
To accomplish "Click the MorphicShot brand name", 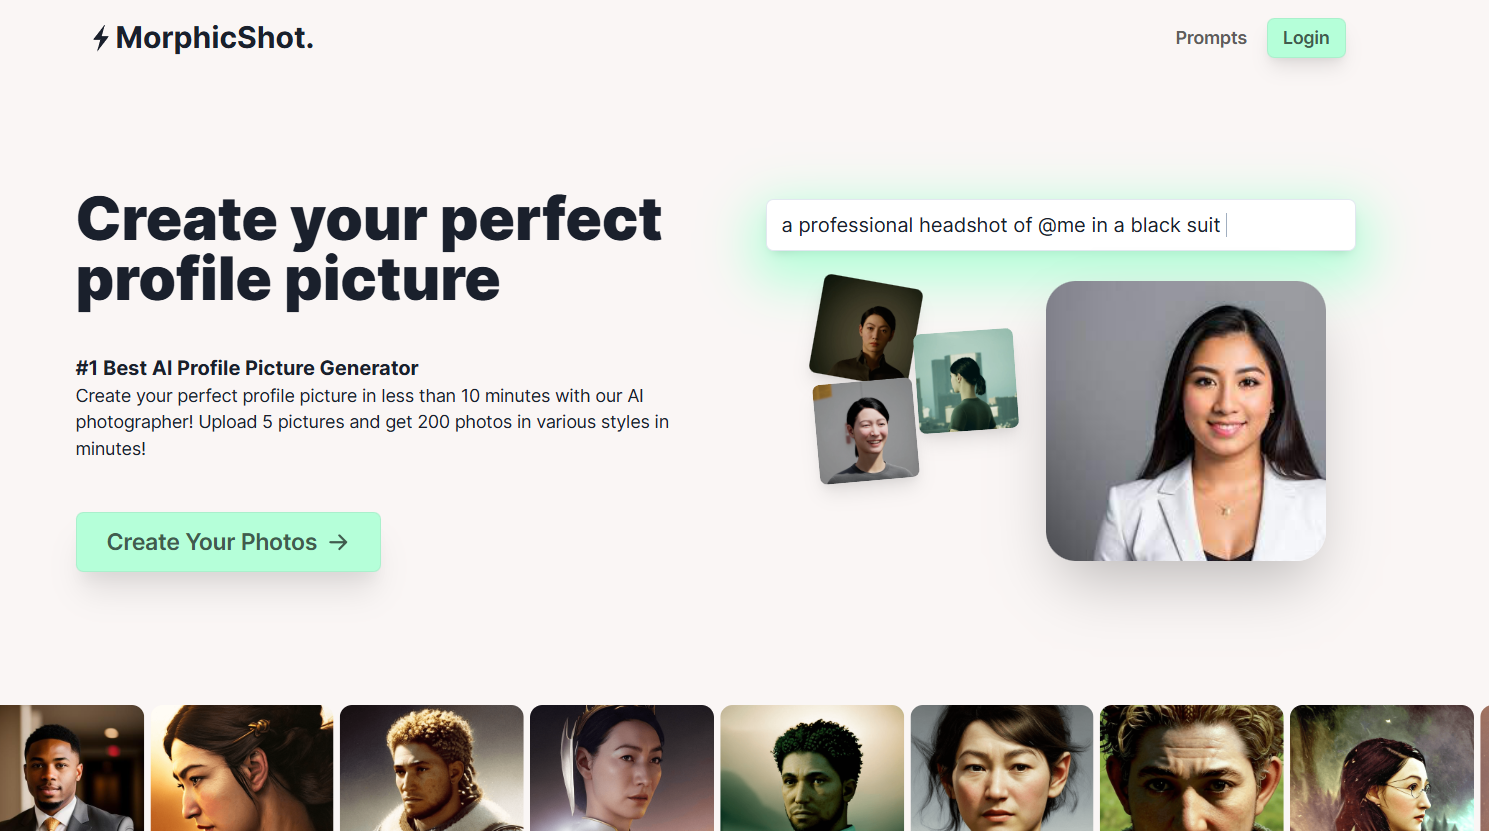I will click(x=215, y=38).
